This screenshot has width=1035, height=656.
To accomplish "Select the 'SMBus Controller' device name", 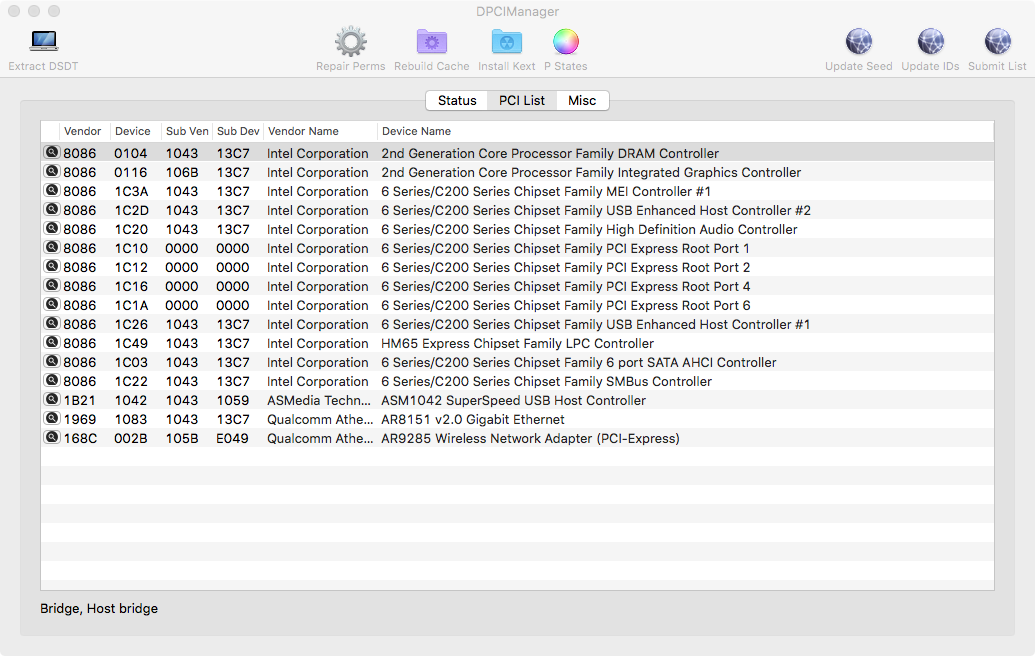I will tap(547, 381).
